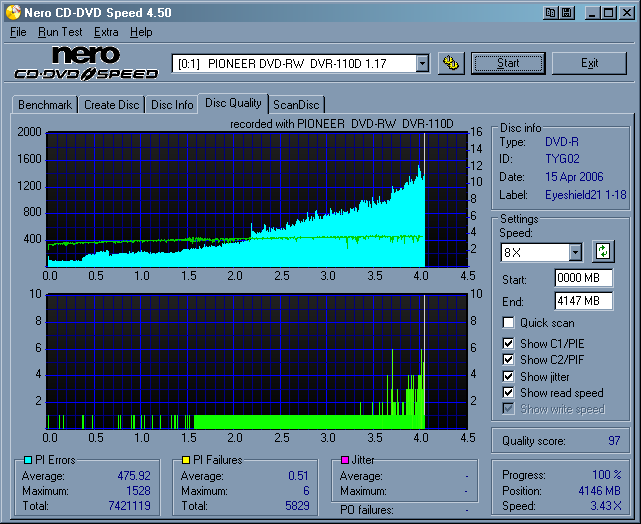The width and height of the screenshot is (641, 524).
Task: Click the recorded with PIONEER caption
Action: (342, 124)
